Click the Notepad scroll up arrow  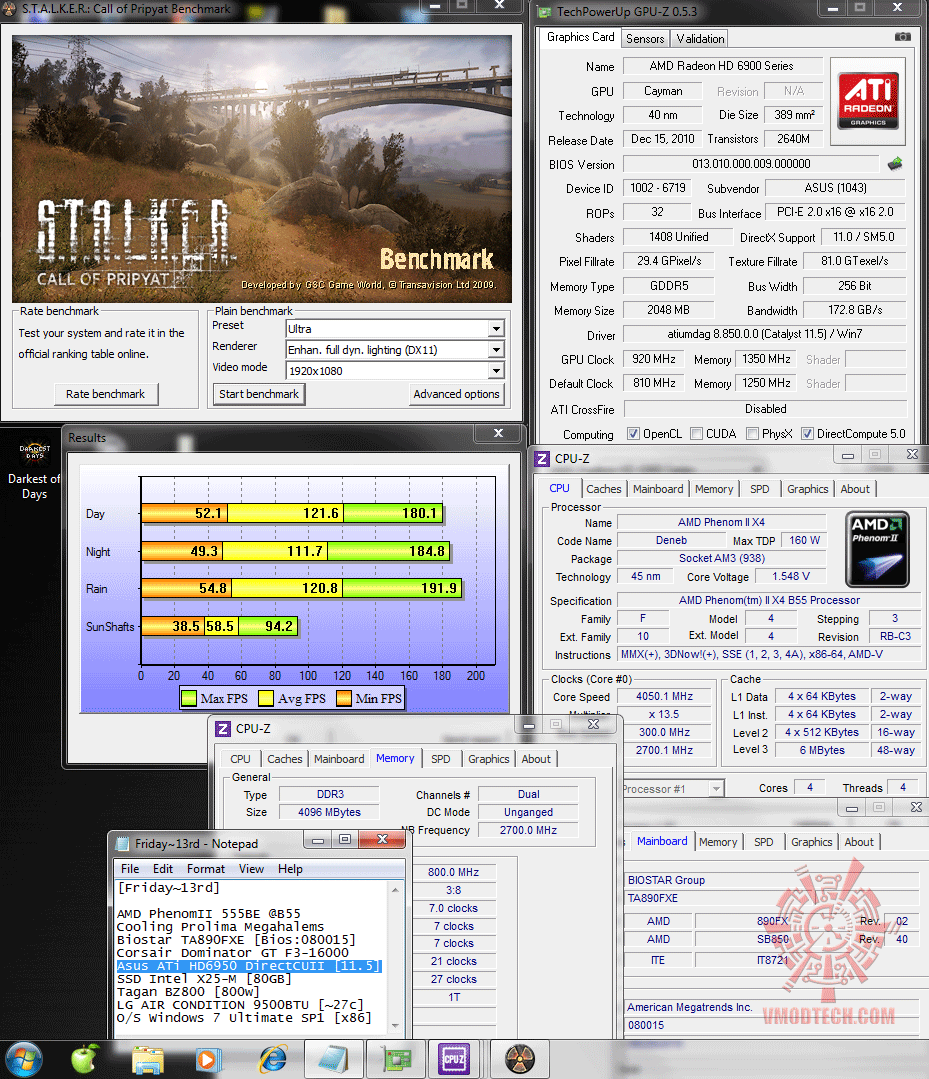coord(395,890)
